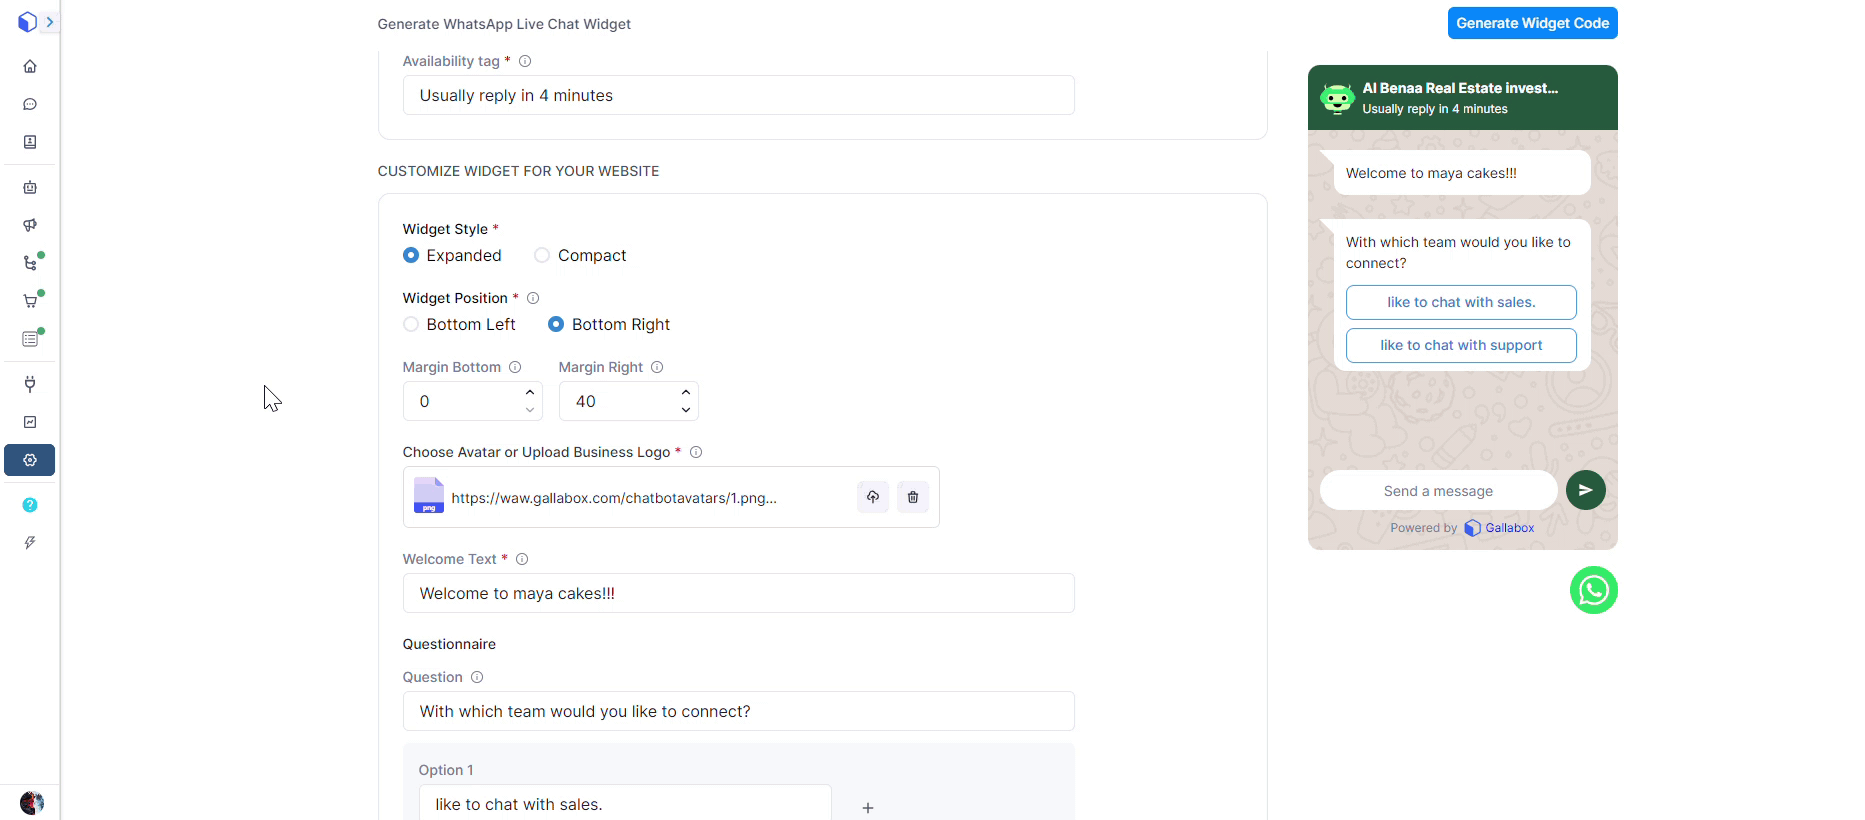1865x820 pixels.
Task: Open the bot icon in sidebar
Action: [x=30, y=187]
